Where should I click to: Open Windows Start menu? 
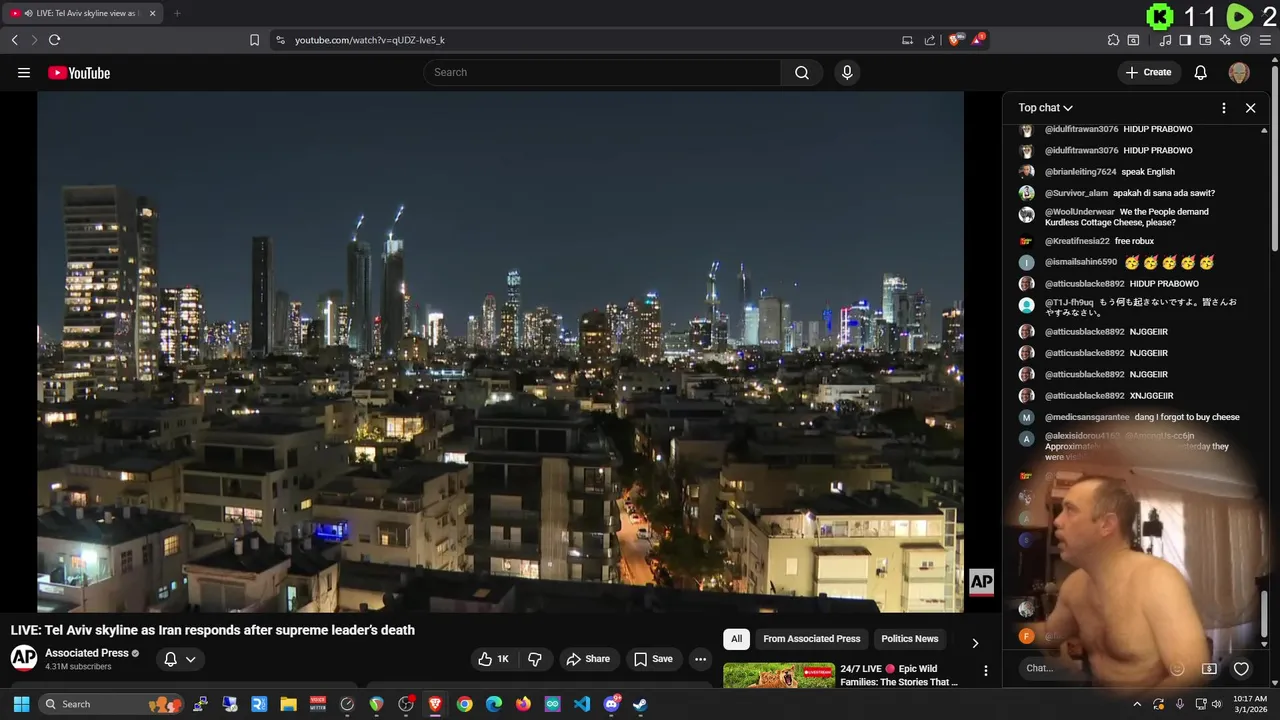pos(21,704)
